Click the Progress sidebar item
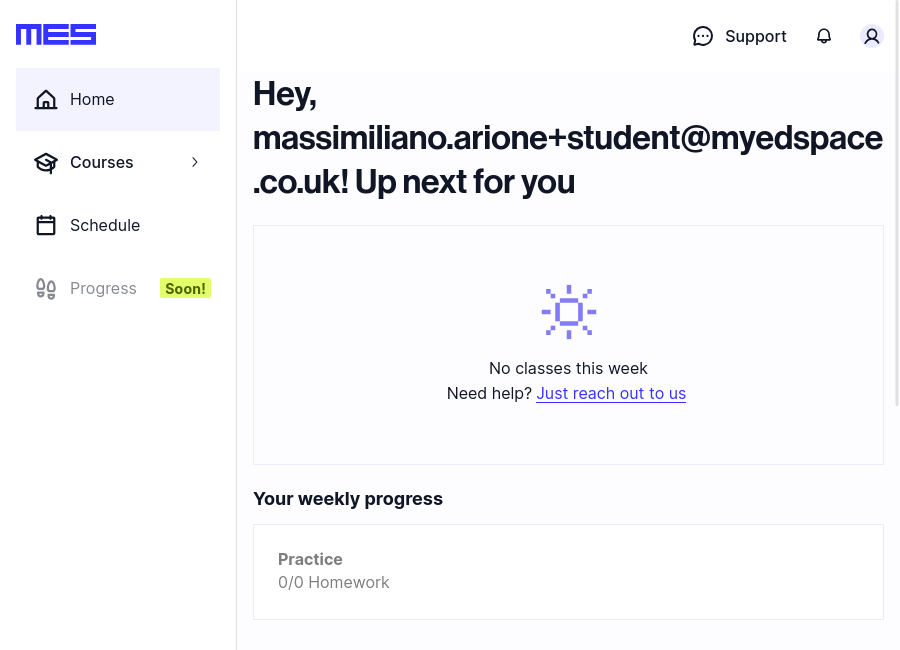The width and height of the screenshot is (900, 650). coord(103,288)
